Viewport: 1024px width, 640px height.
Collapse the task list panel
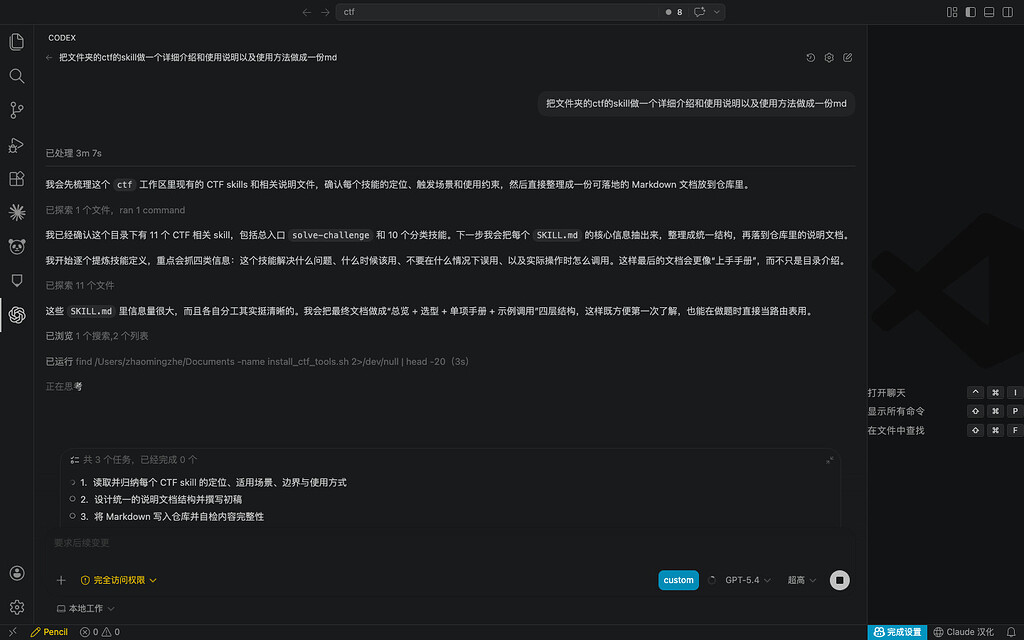click(x=829, y=460)
